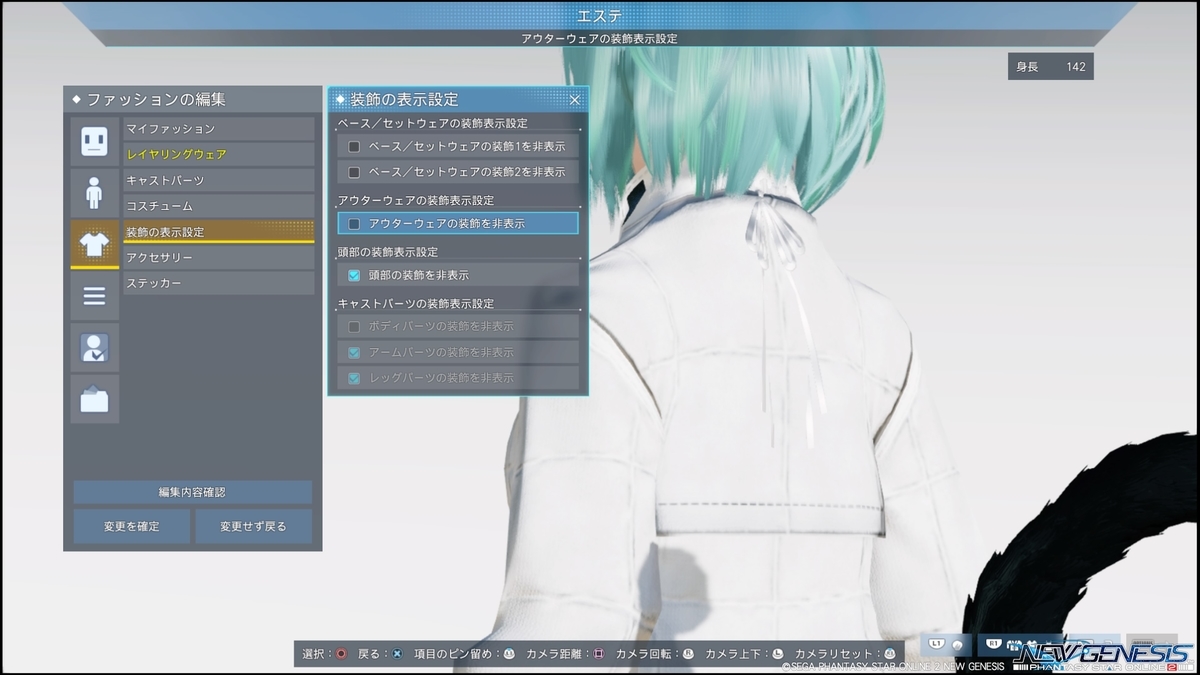
Task: Open the three-line list icon category
Action: click(x=94, y=296)
